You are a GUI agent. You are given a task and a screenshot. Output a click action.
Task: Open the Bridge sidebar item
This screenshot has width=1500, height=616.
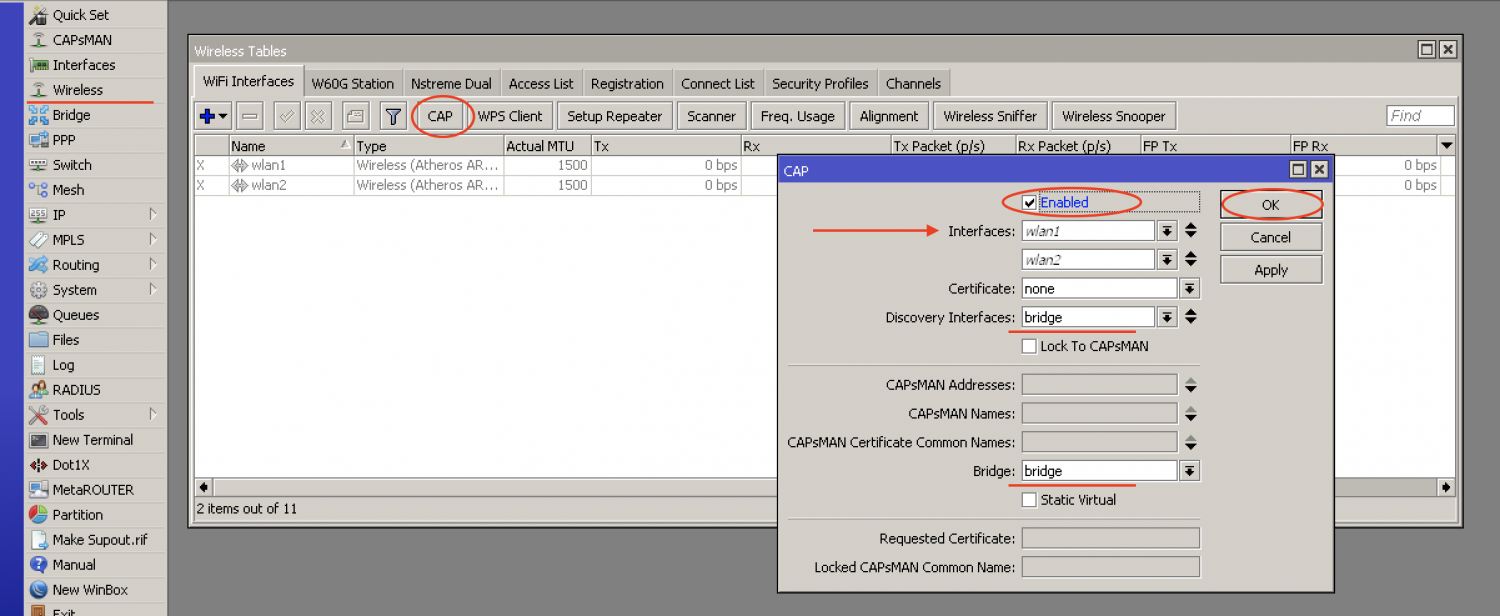coord(71,115)
